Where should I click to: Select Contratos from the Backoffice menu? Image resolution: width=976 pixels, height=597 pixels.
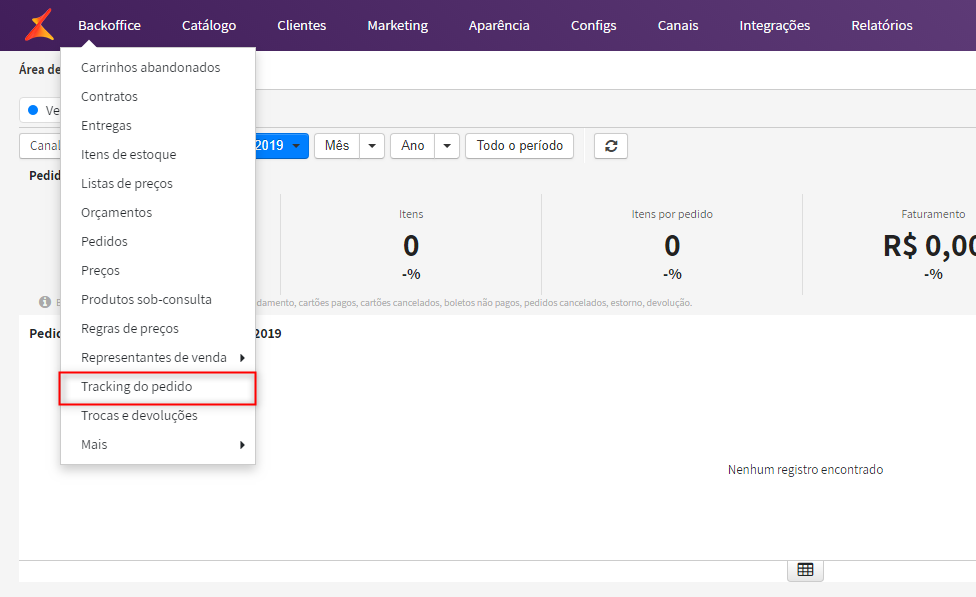pyautogui.click(x=157, y=96)
